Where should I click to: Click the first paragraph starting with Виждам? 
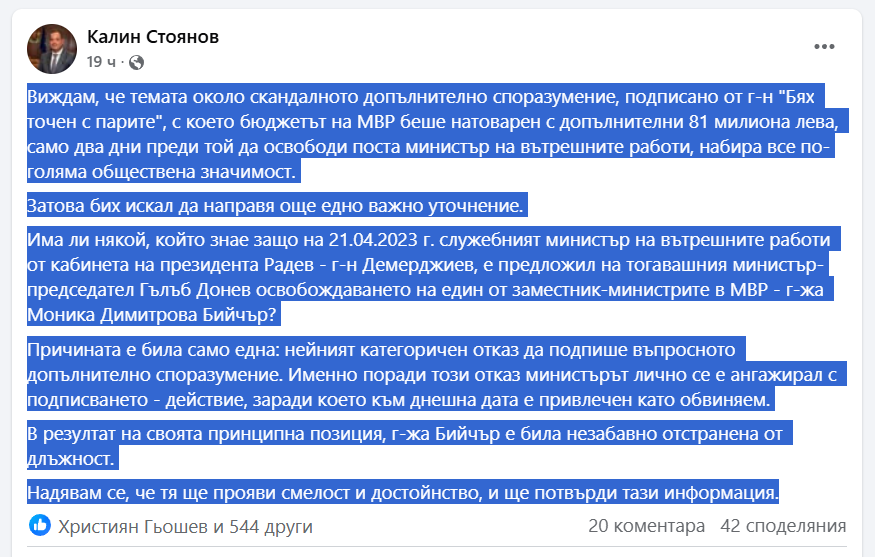(x=438, y=134)
